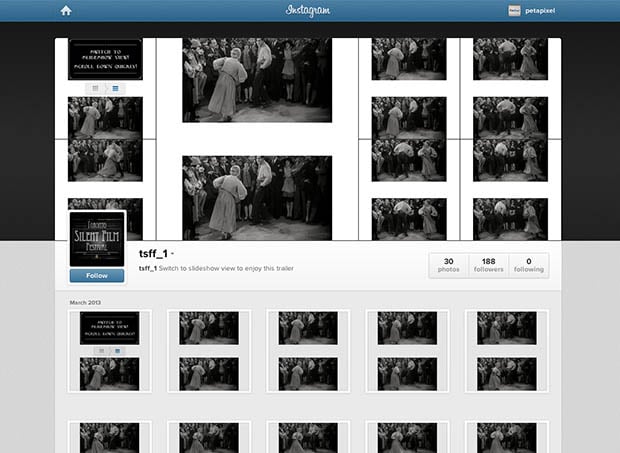This screenshot has height=453, width=620.
Task: Click the large center image in banner
Action: (257, 139)
